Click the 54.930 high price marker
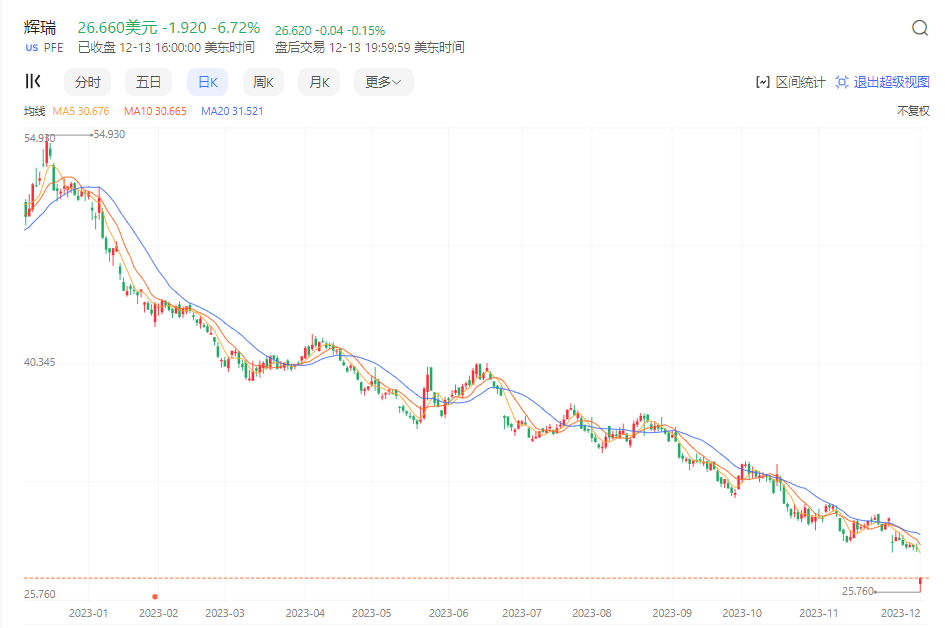This screenshot has width=945, height=628. (x=108, y=134)
